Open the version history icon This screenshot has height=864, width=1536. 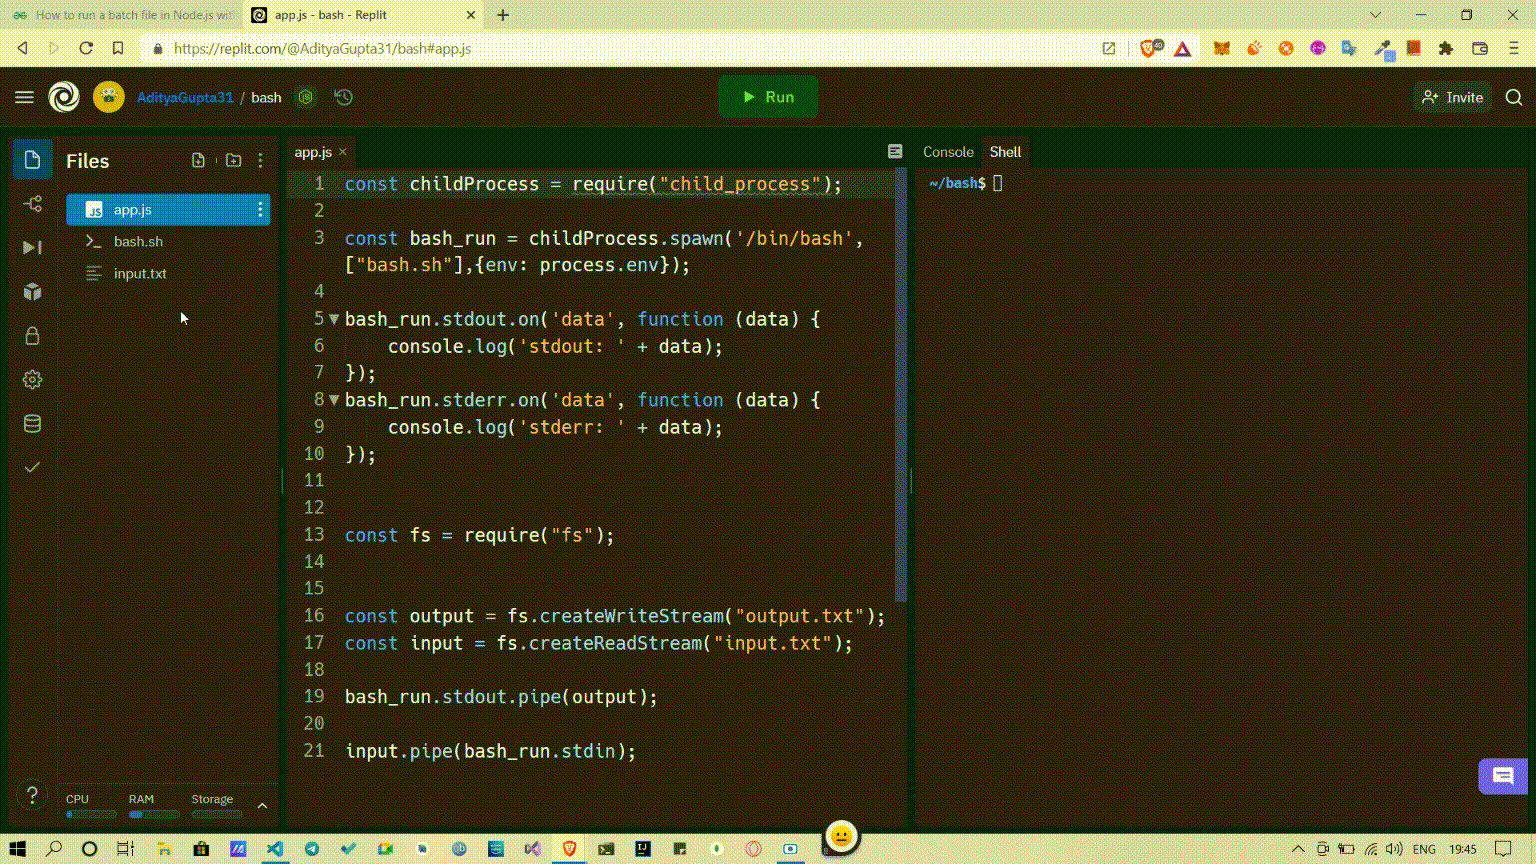click(x=343, y=97)
